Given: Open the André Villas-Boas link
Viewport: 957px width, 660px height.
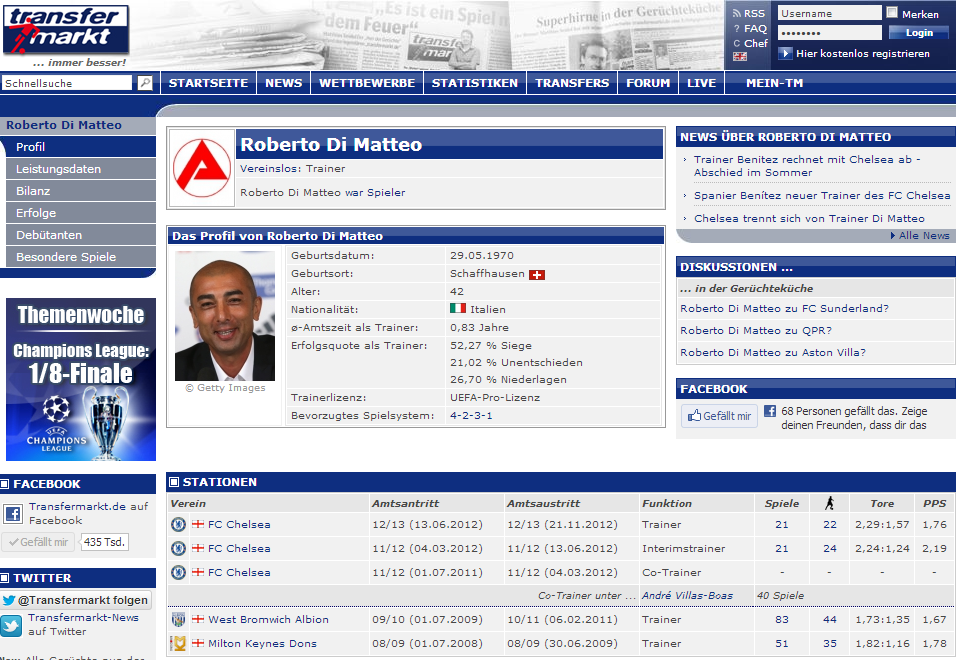Looking at the screenshot, I should (x=687, y=596).
